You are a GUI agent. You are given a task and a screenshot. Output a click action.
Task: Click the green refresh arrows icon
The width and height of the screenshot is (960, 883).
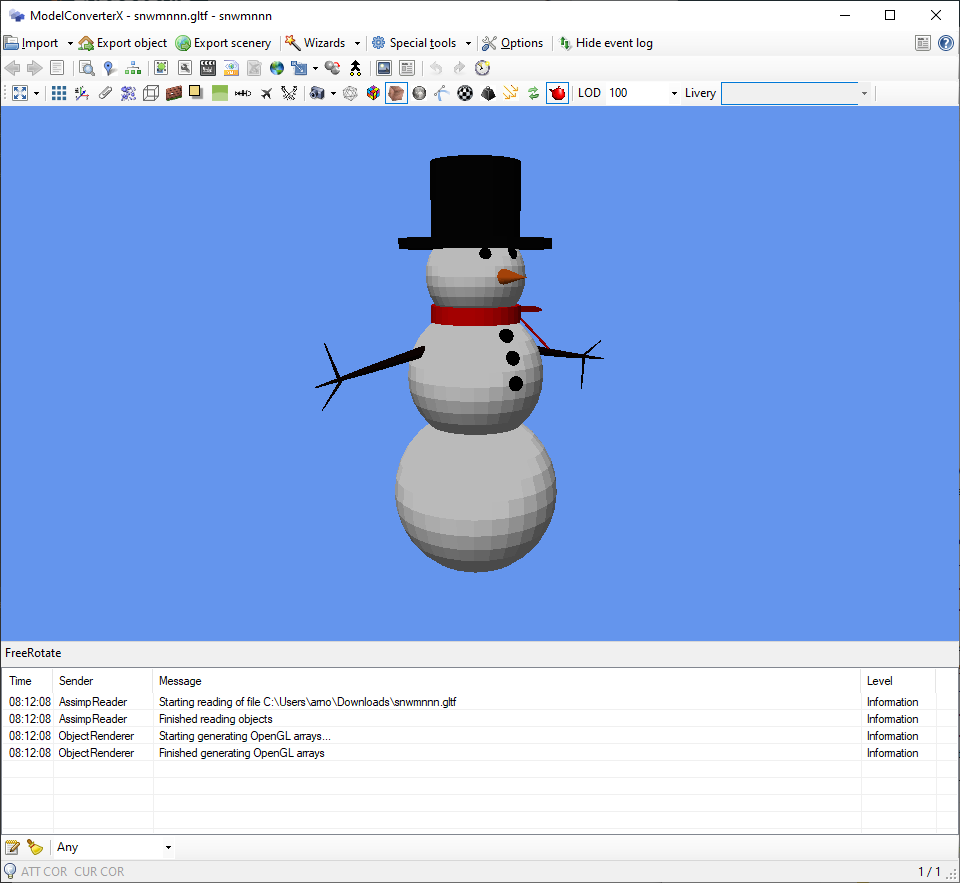coord(534,93)
